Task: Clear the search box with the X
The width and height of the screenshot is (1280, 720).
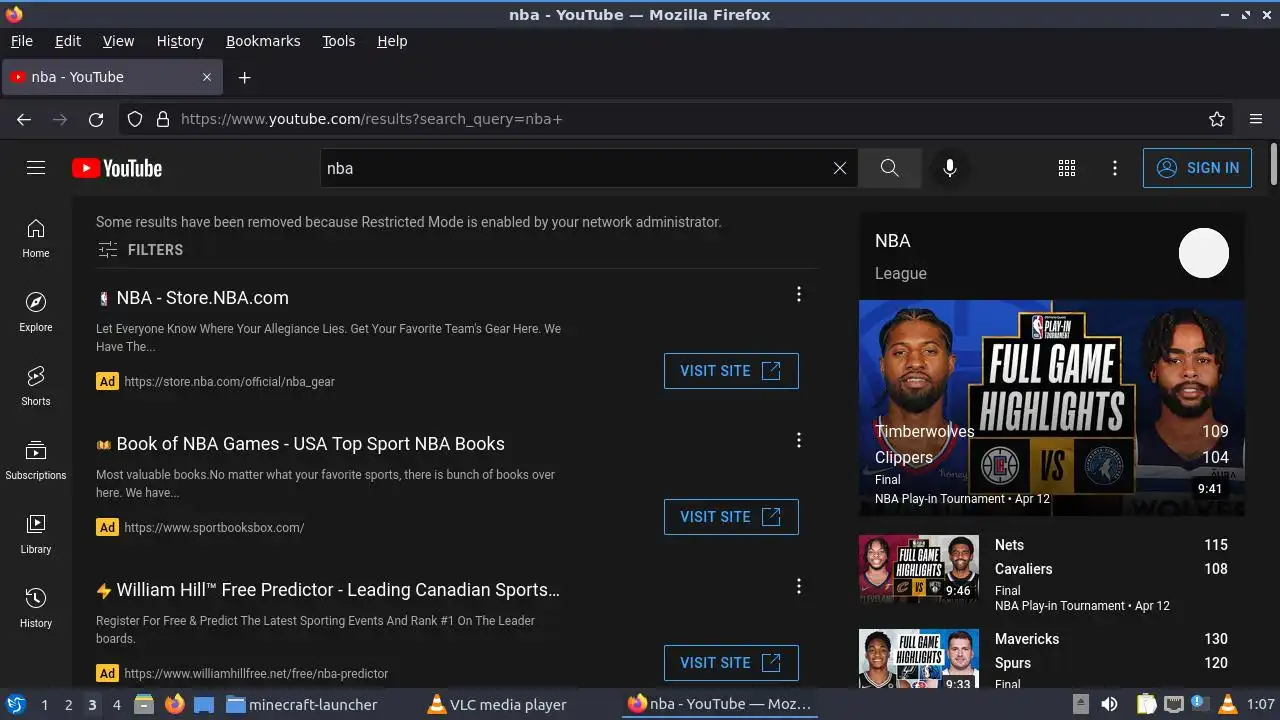Action: click(840, 168)
